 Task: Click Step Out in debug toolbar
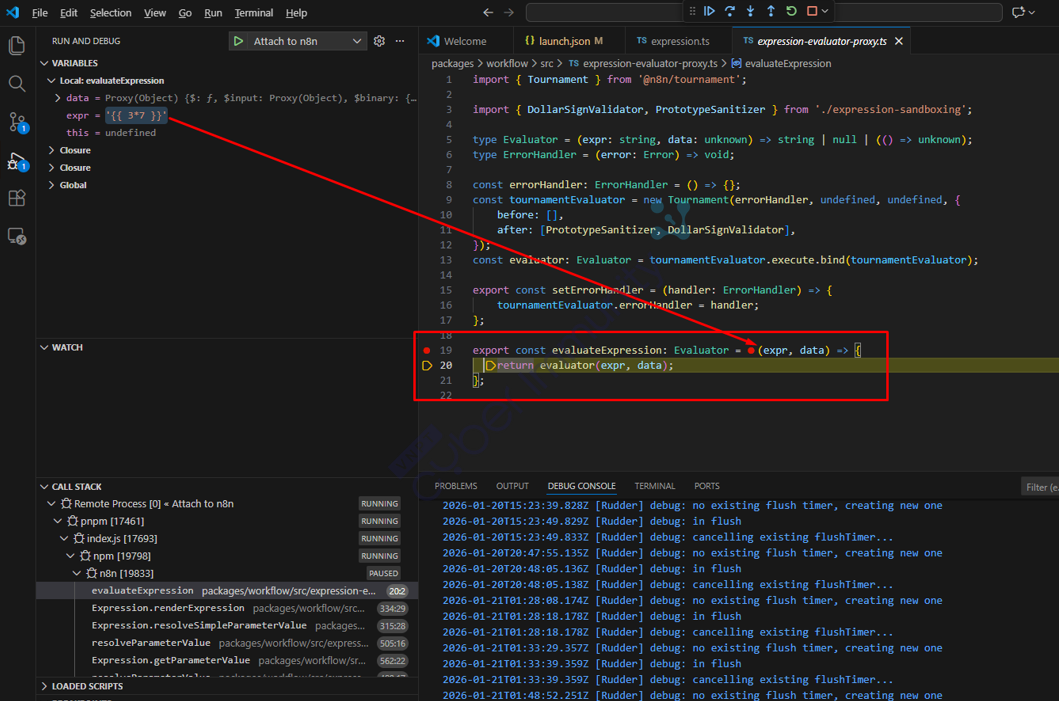coord(771,11)
